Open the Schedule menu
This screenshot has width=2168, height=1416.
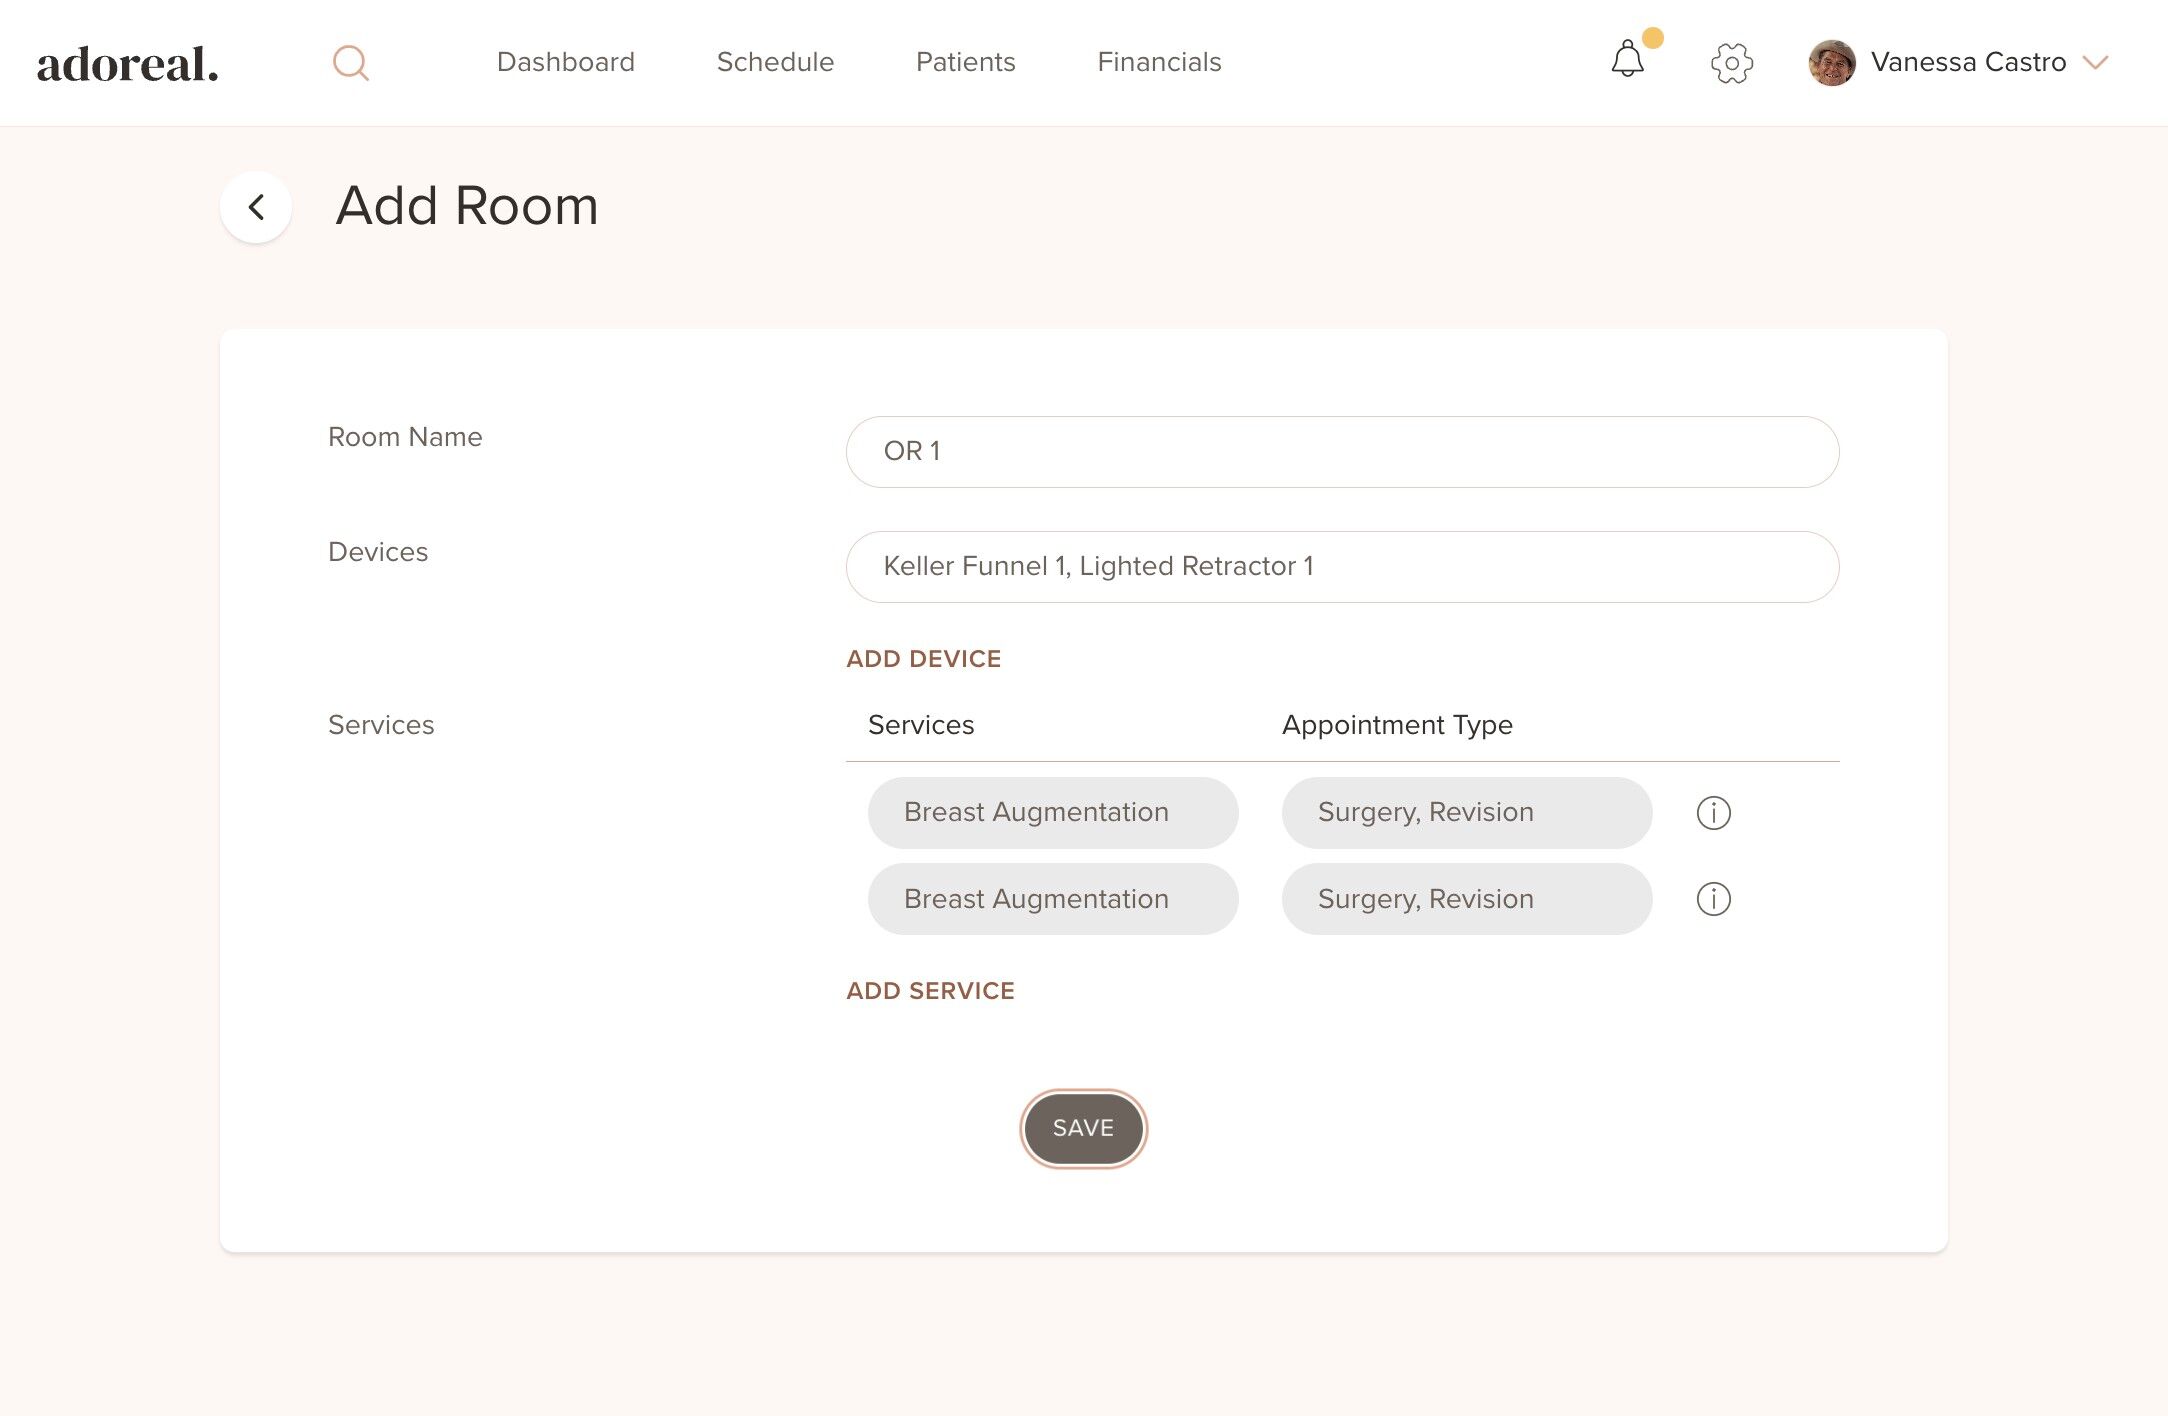(x=775, y=62)
